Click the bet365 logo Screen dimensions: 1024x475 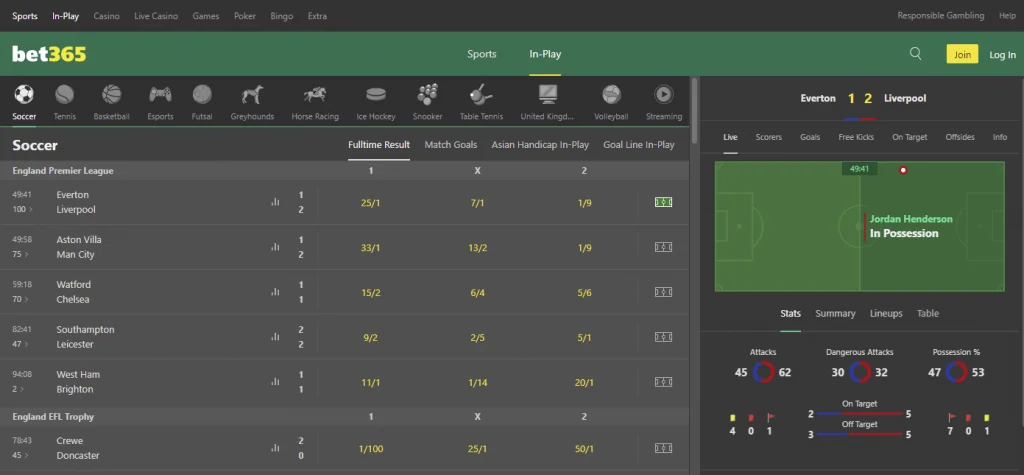click(x=49, y=54)
